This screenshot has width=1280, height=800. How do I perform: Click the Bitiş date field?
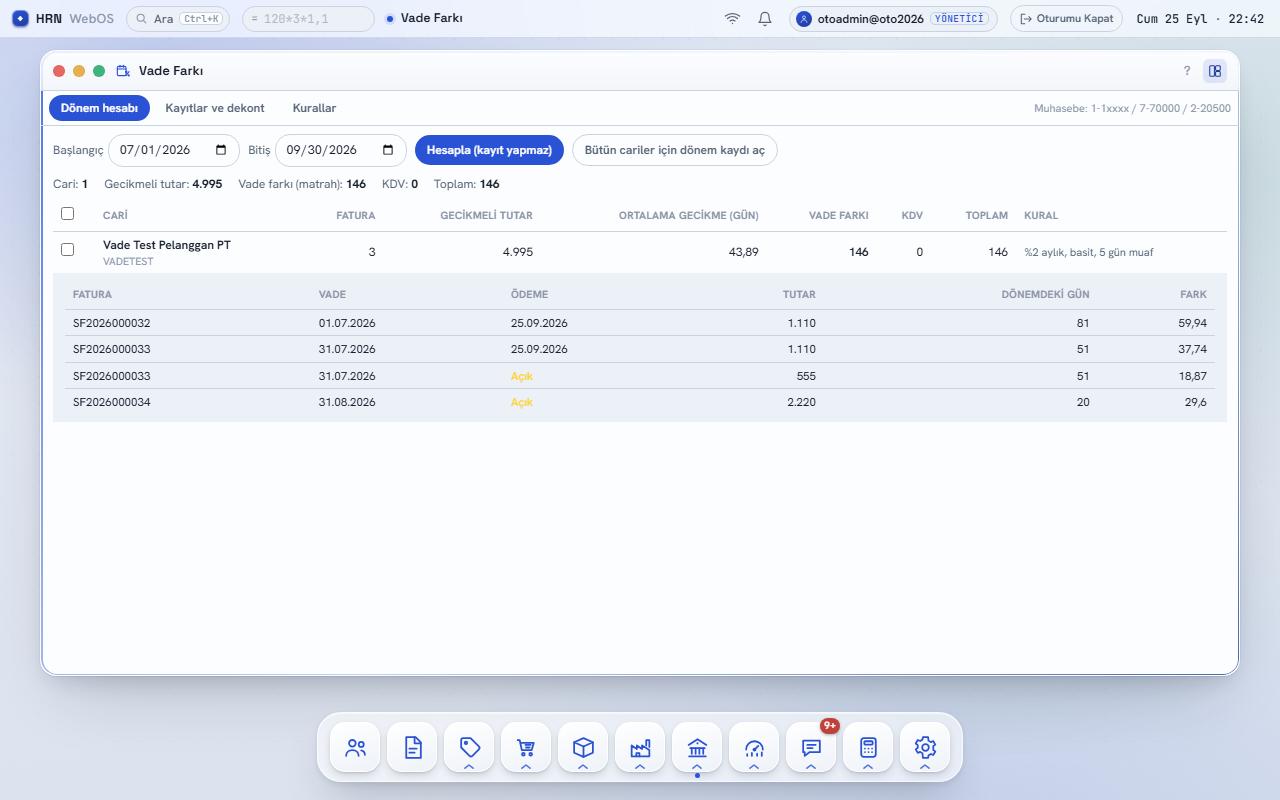(x=341, y=150)
